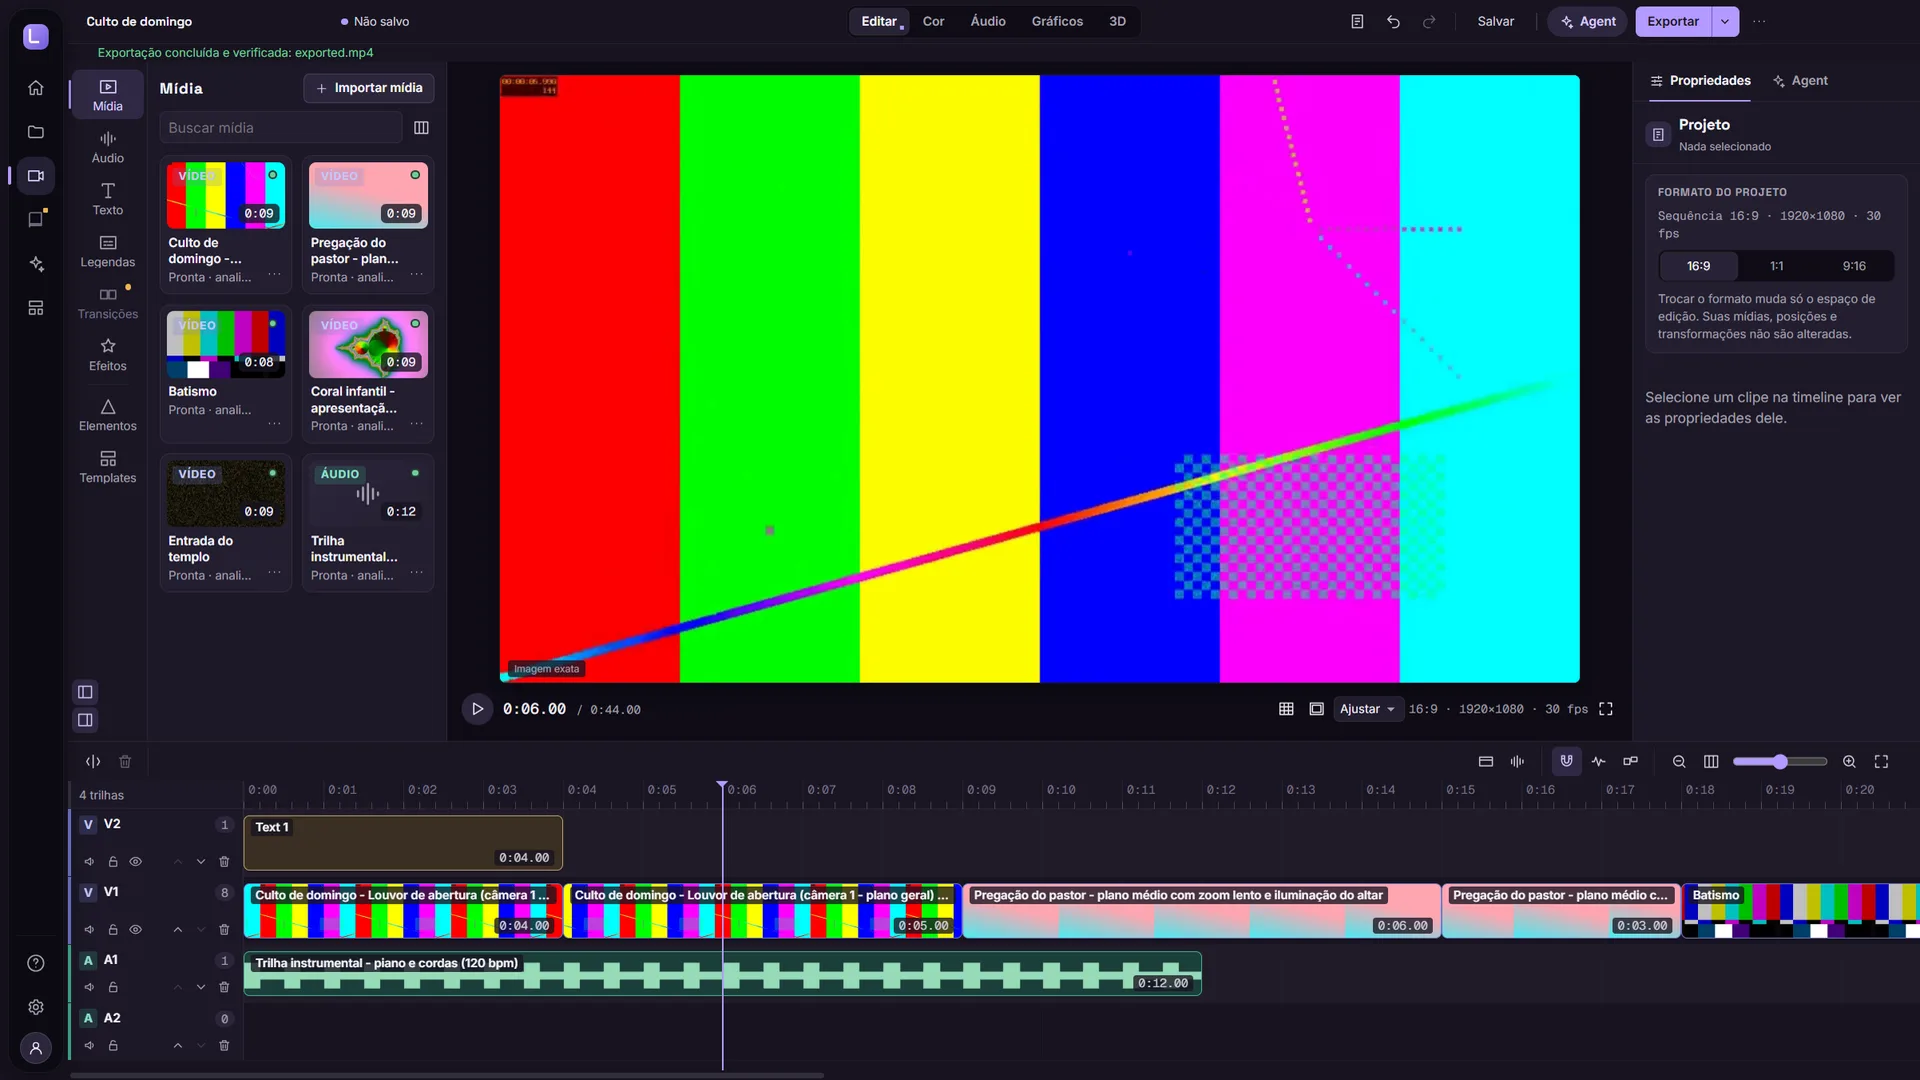Viewport: 1920px width, 1080px height.
Task: Enter fullscreen preview mode
Action: tap(1606, 709)
